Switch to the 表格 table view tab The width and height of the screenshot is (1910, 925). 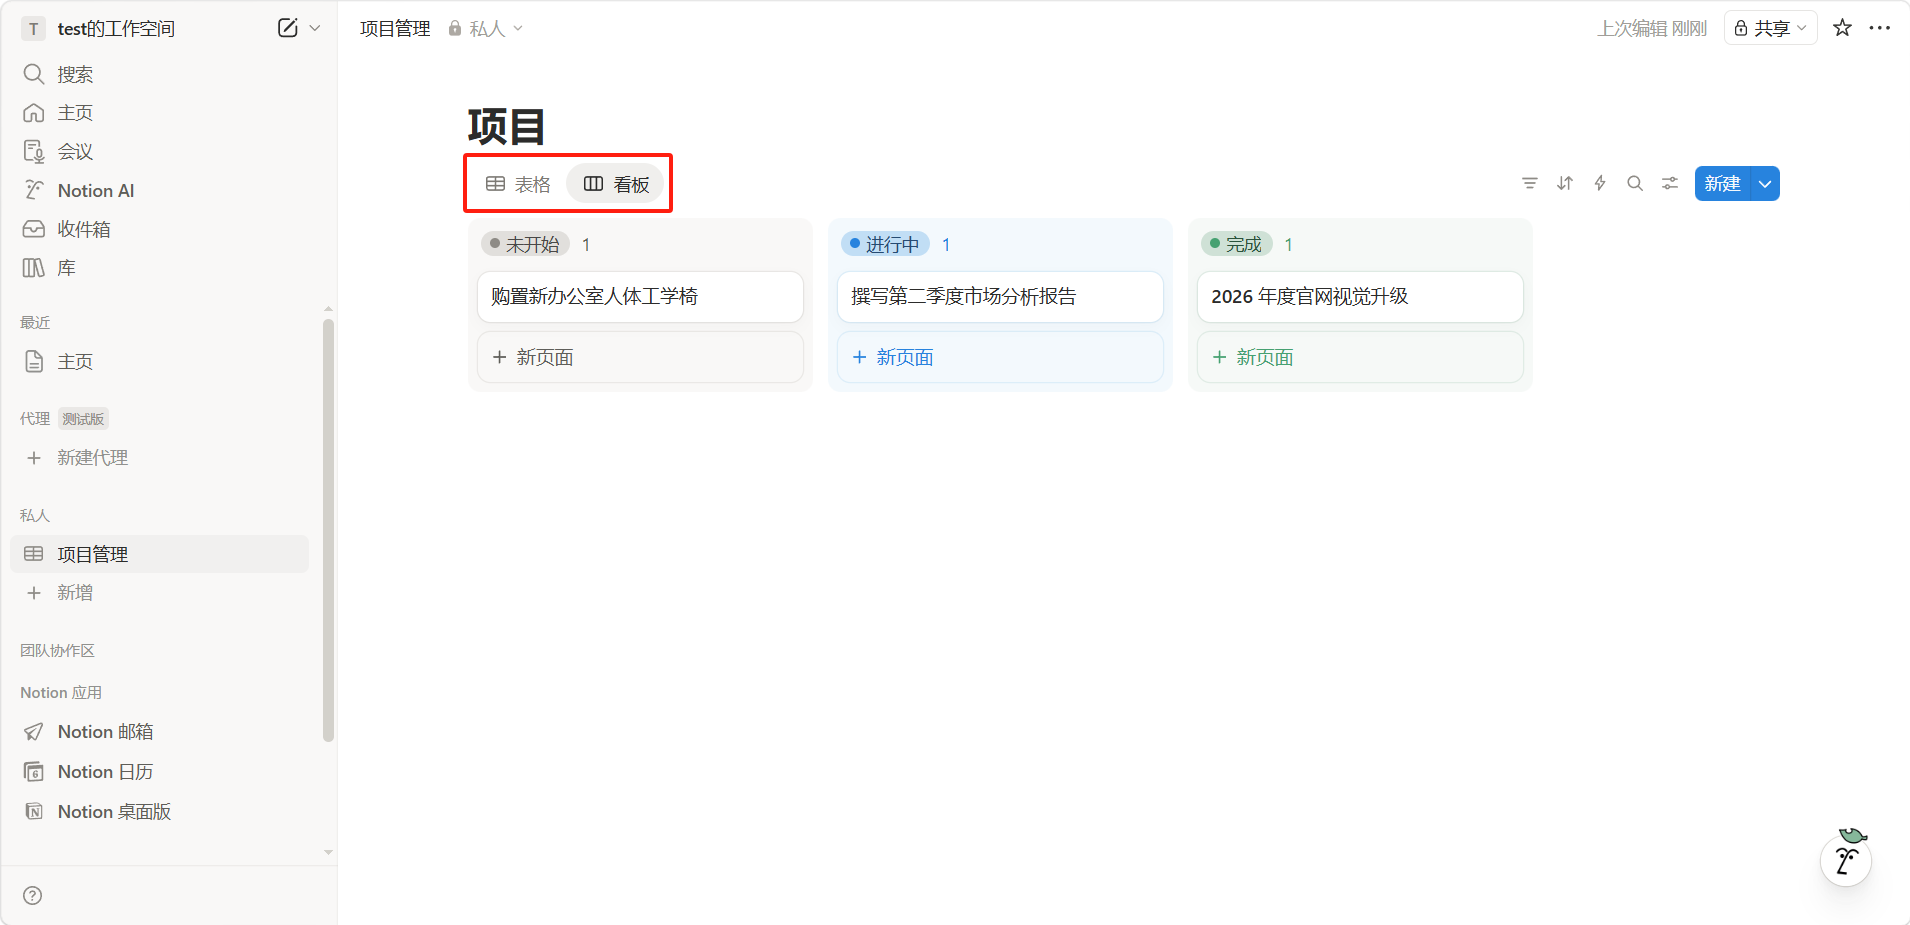pyautogui.click(x=518, y=184)
